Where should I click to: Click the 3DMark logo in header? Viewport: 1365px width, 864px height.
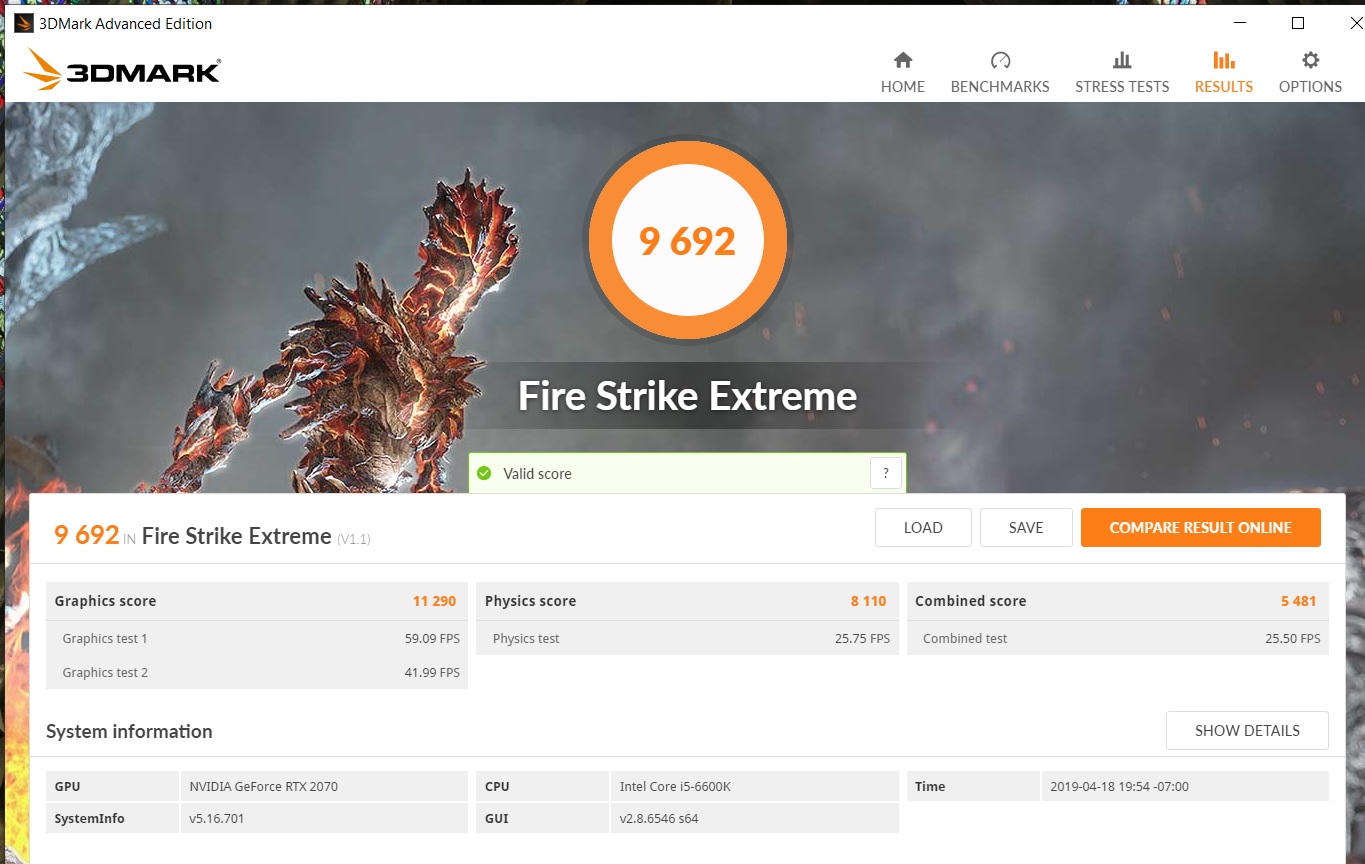122,71
